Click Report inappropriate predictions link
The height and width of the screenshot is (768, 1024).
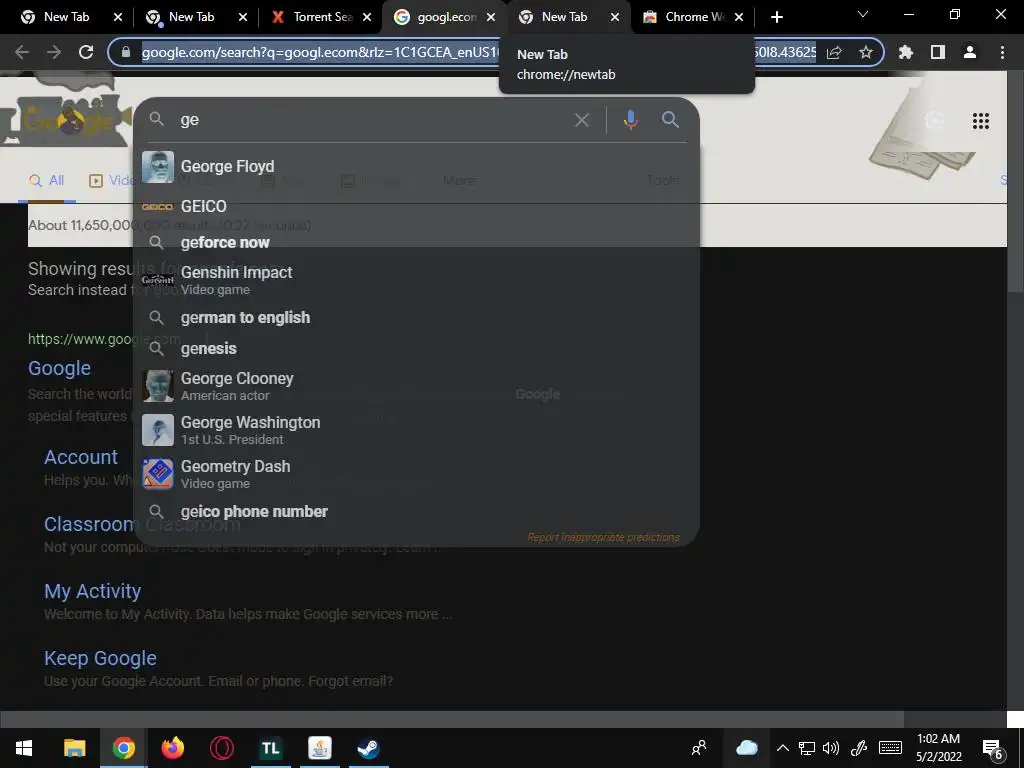pos(603,537)
